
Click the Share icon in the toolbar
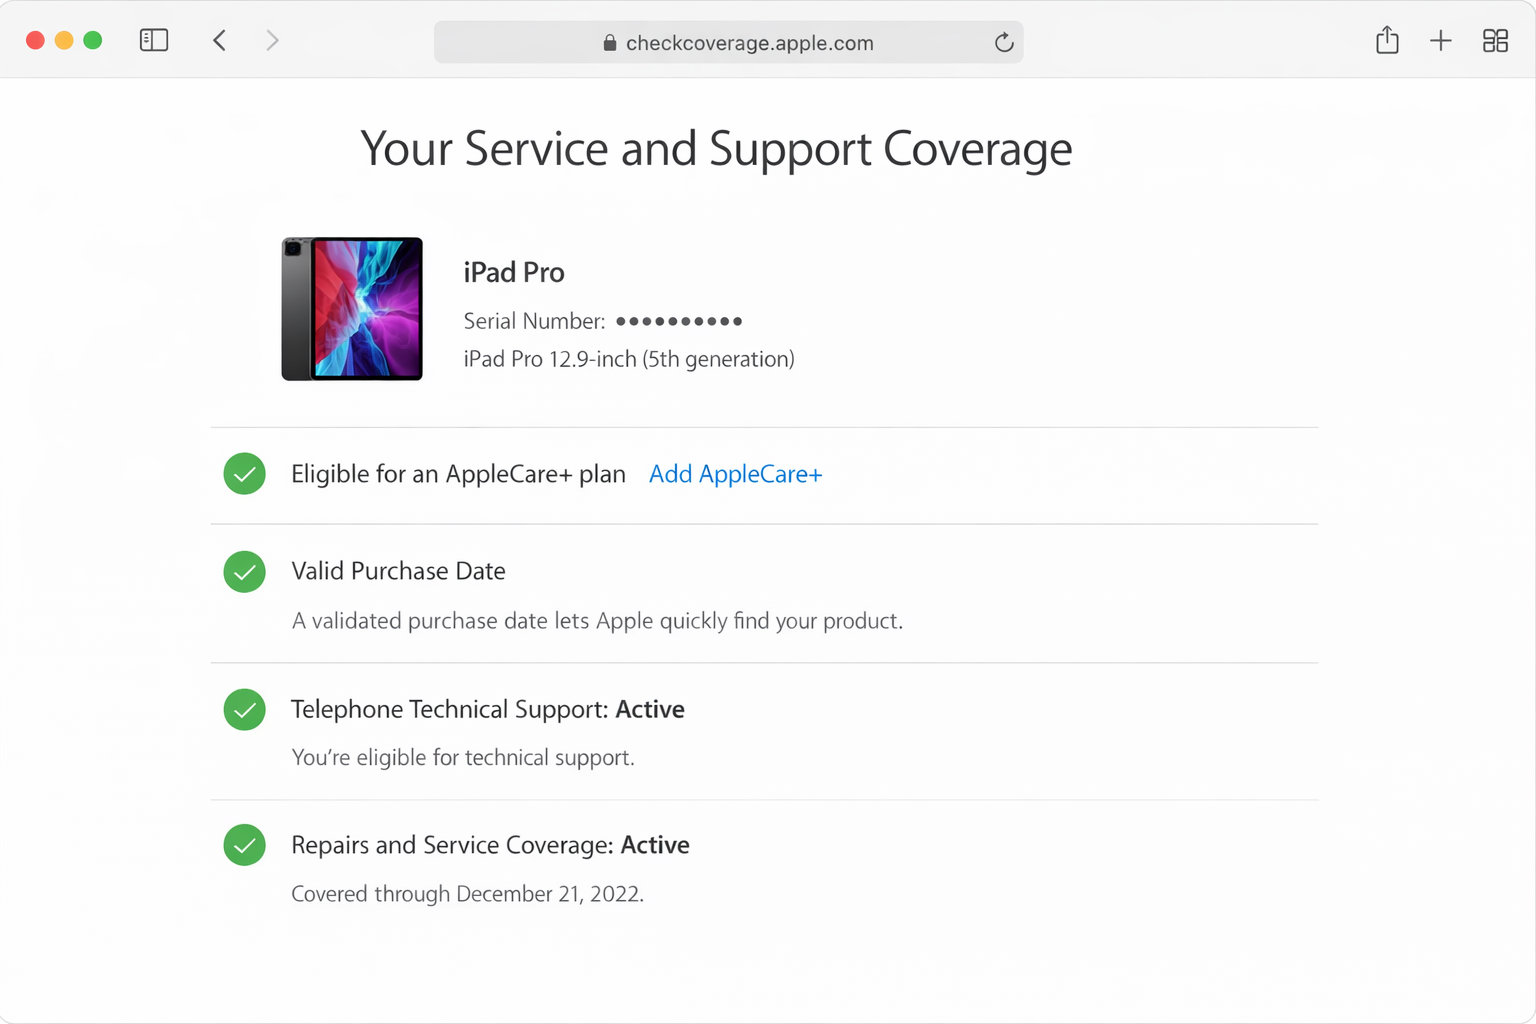pos(1387,40)
